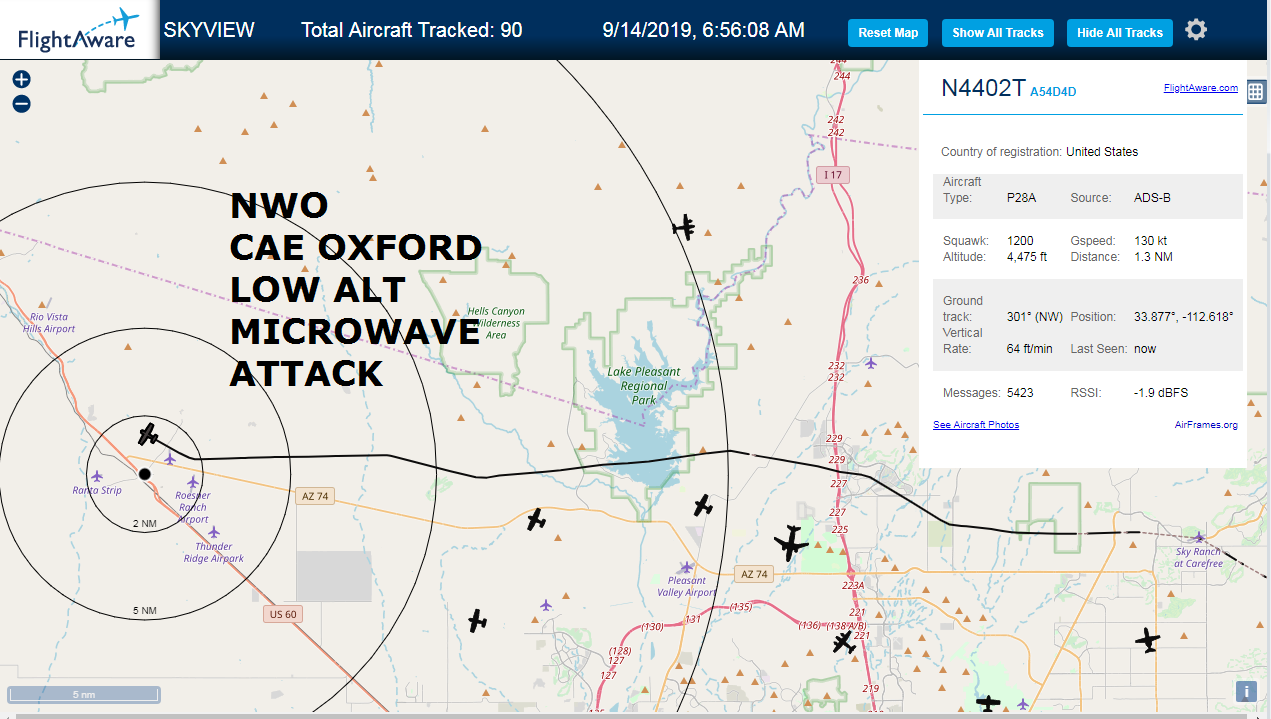Click the distance value 1.3 NM
Image resolution: width=1271 pixels, height=719 pixels.
1153,257
